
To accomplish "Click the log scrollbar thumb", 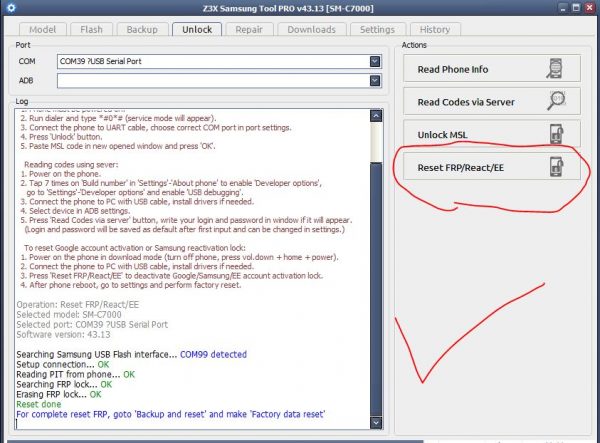I will coord(376,289).
